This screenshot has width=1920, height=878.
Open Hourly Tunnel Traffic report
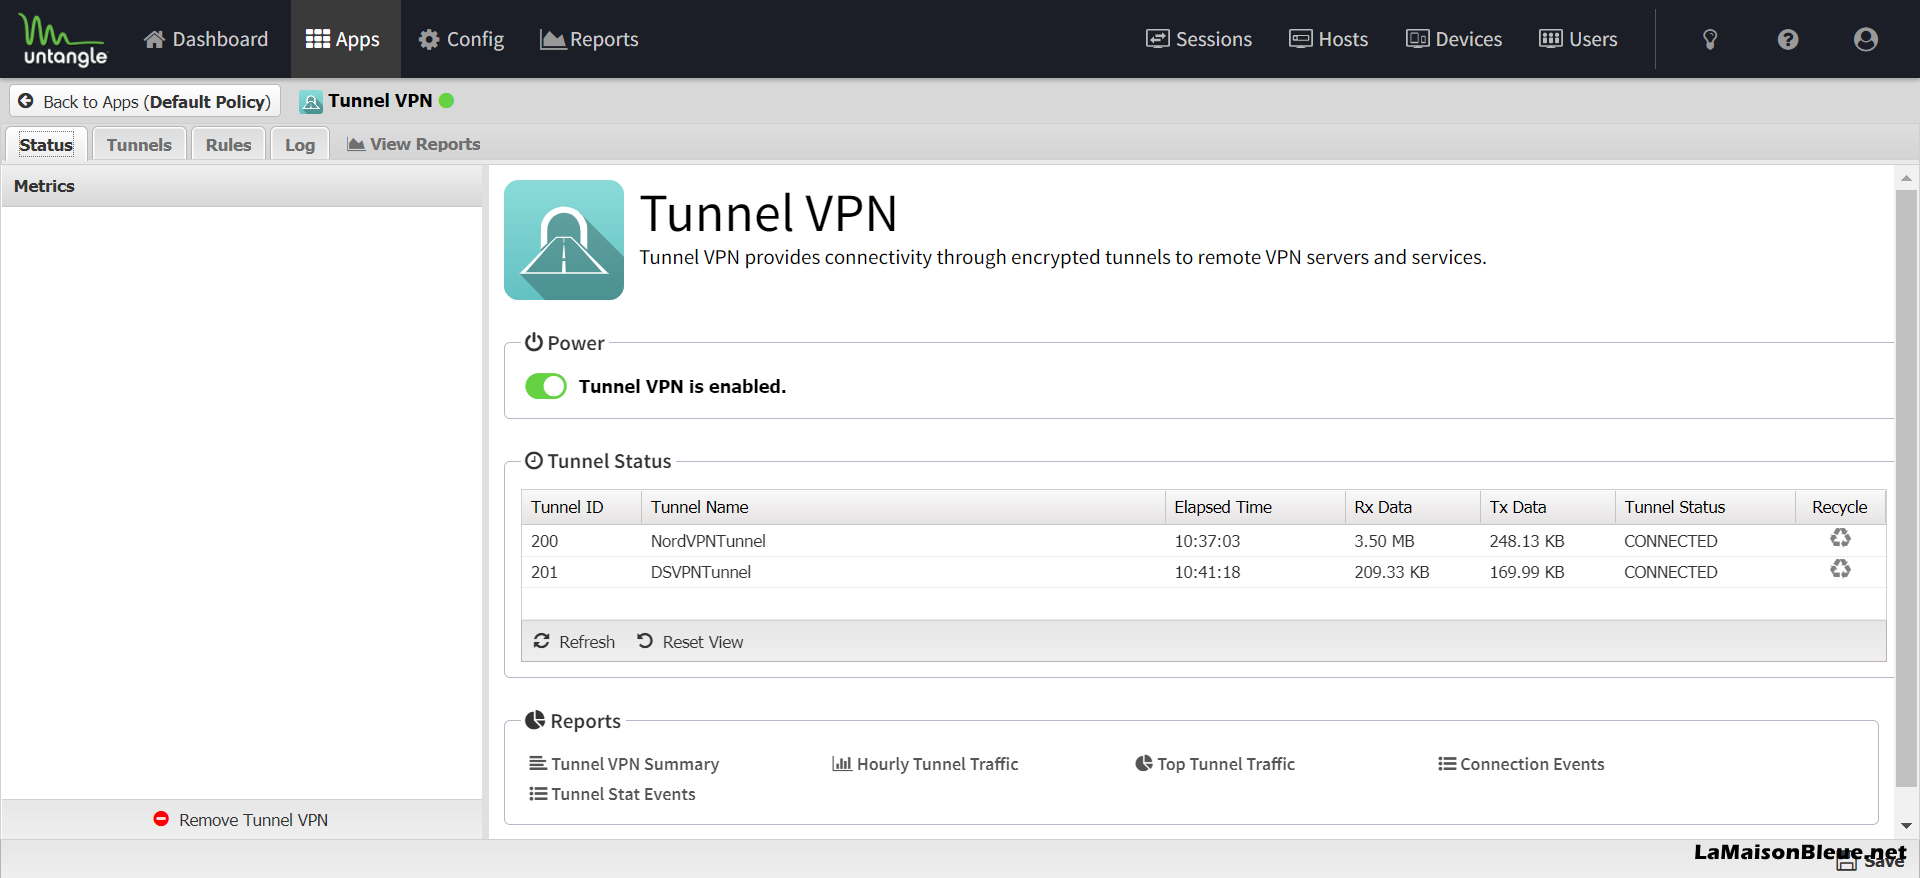pyautogui.click(x=925, y=764)
